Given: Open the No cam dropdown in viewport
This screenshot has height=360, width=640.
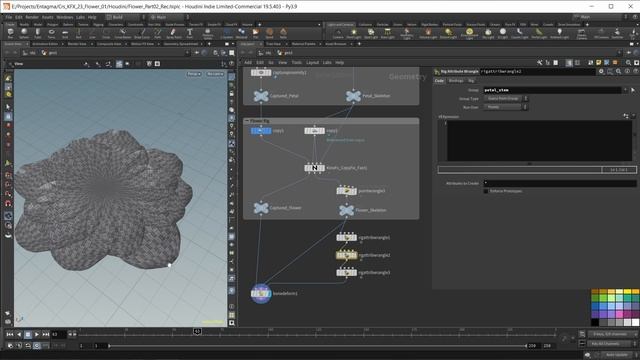Looking at the screenshot, I should coord(215,74).
